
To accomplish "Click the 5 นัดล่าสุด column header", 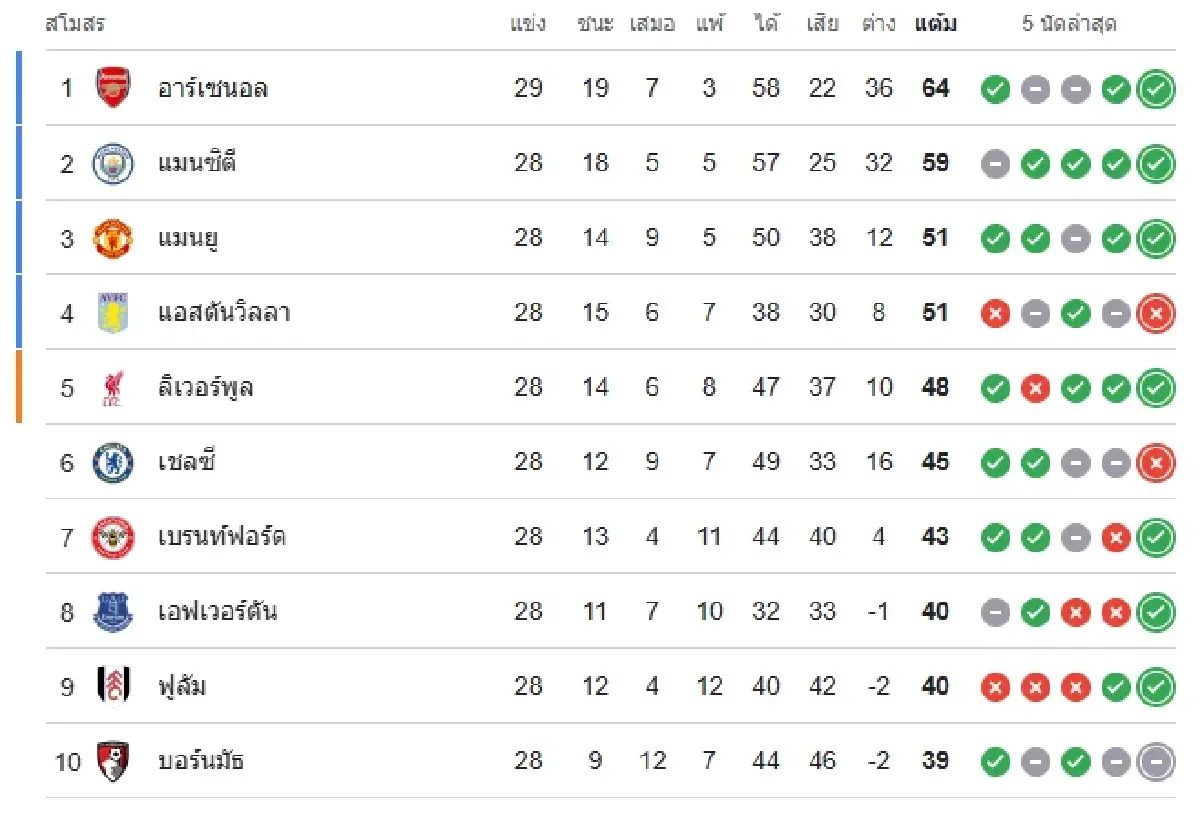I will [x=1069, y=24].
